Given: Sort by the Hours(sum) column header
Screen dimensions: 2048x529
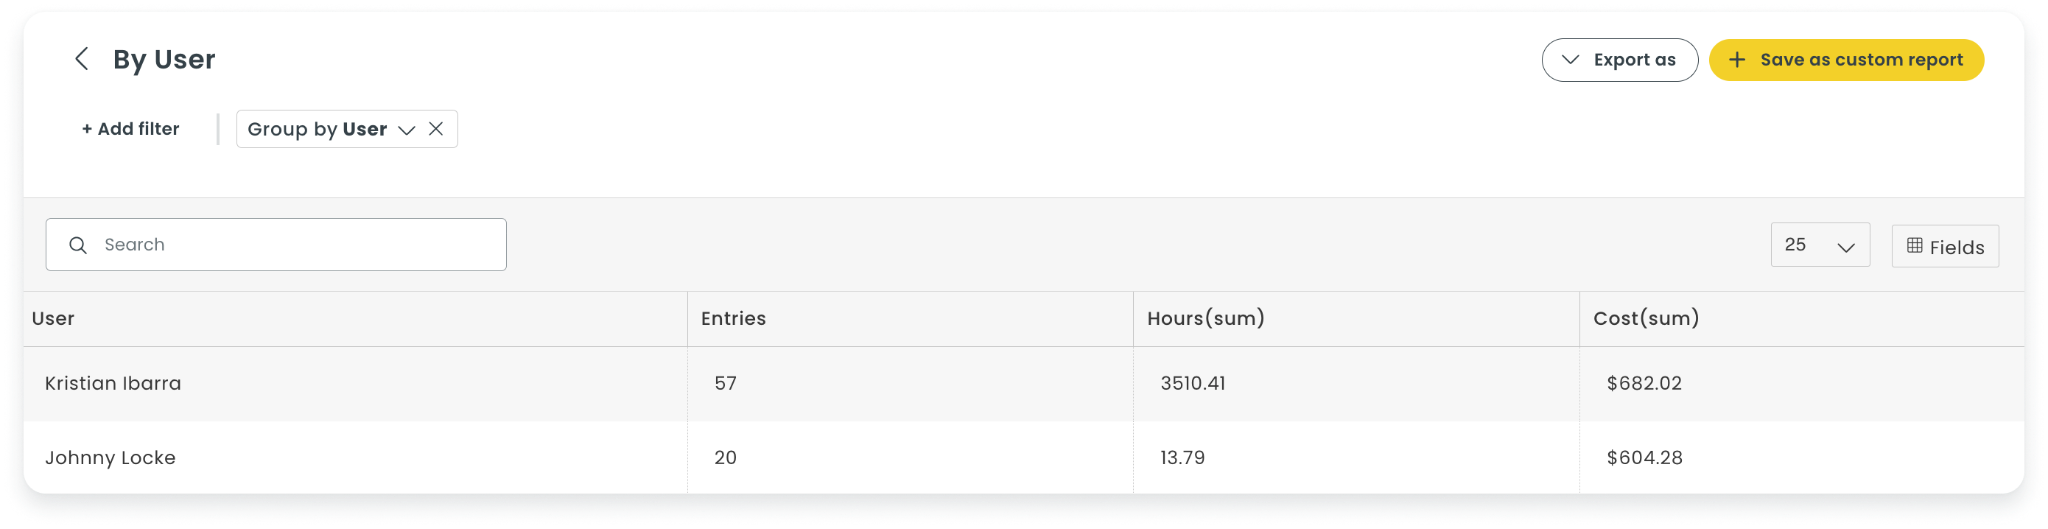Looking at the screenshot, I should [1205, 319].
